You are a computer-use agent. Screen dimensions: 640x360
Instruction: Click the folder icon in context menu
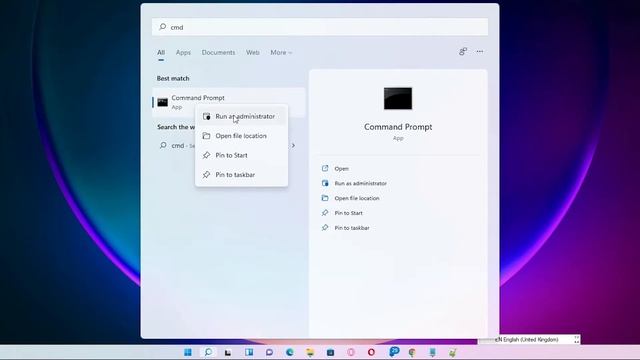click(x=207, y=136)
